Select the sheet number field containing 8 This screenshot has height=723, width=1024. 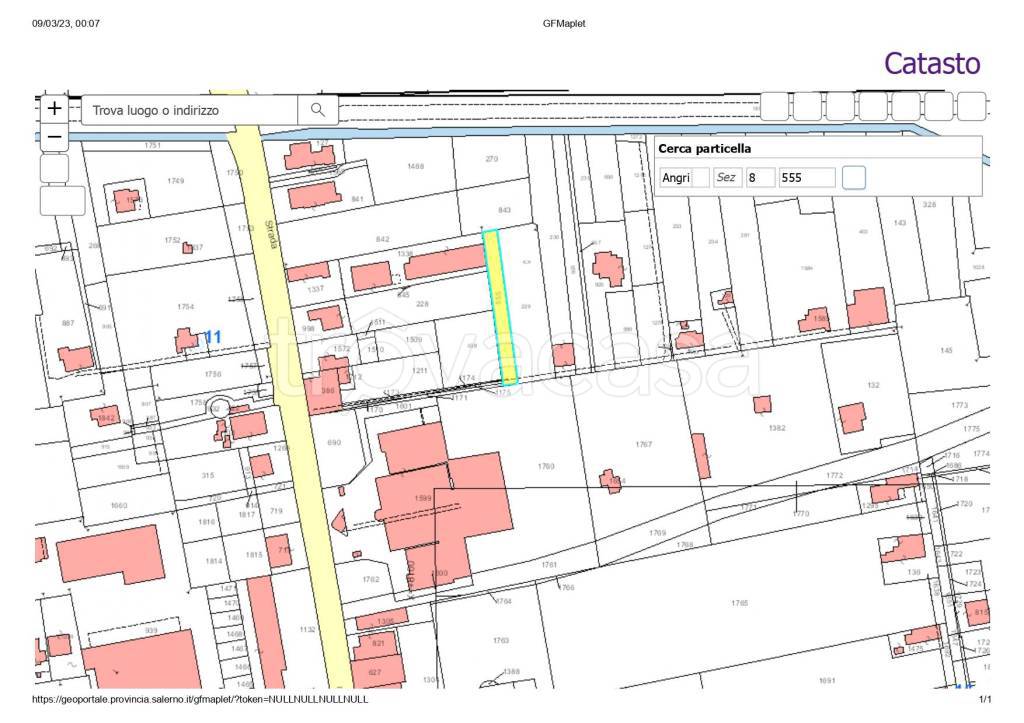pos(760,178)
